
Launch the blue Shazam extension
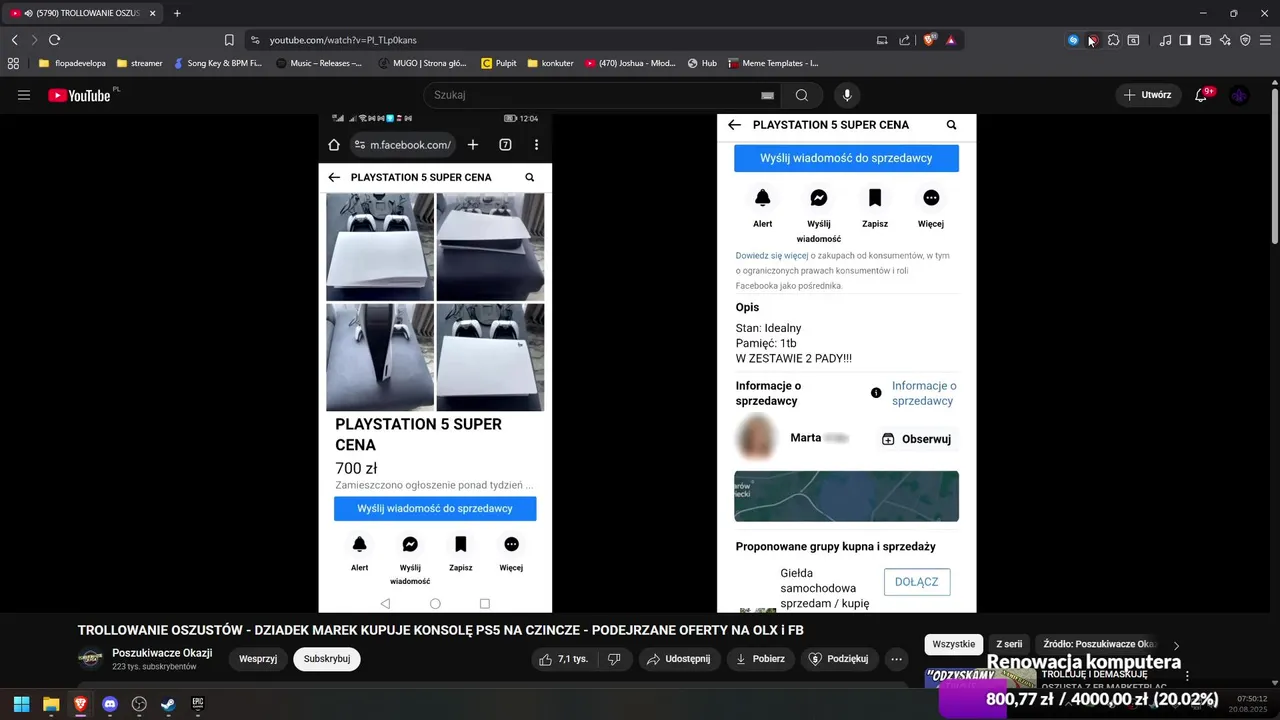[1073, 40]
